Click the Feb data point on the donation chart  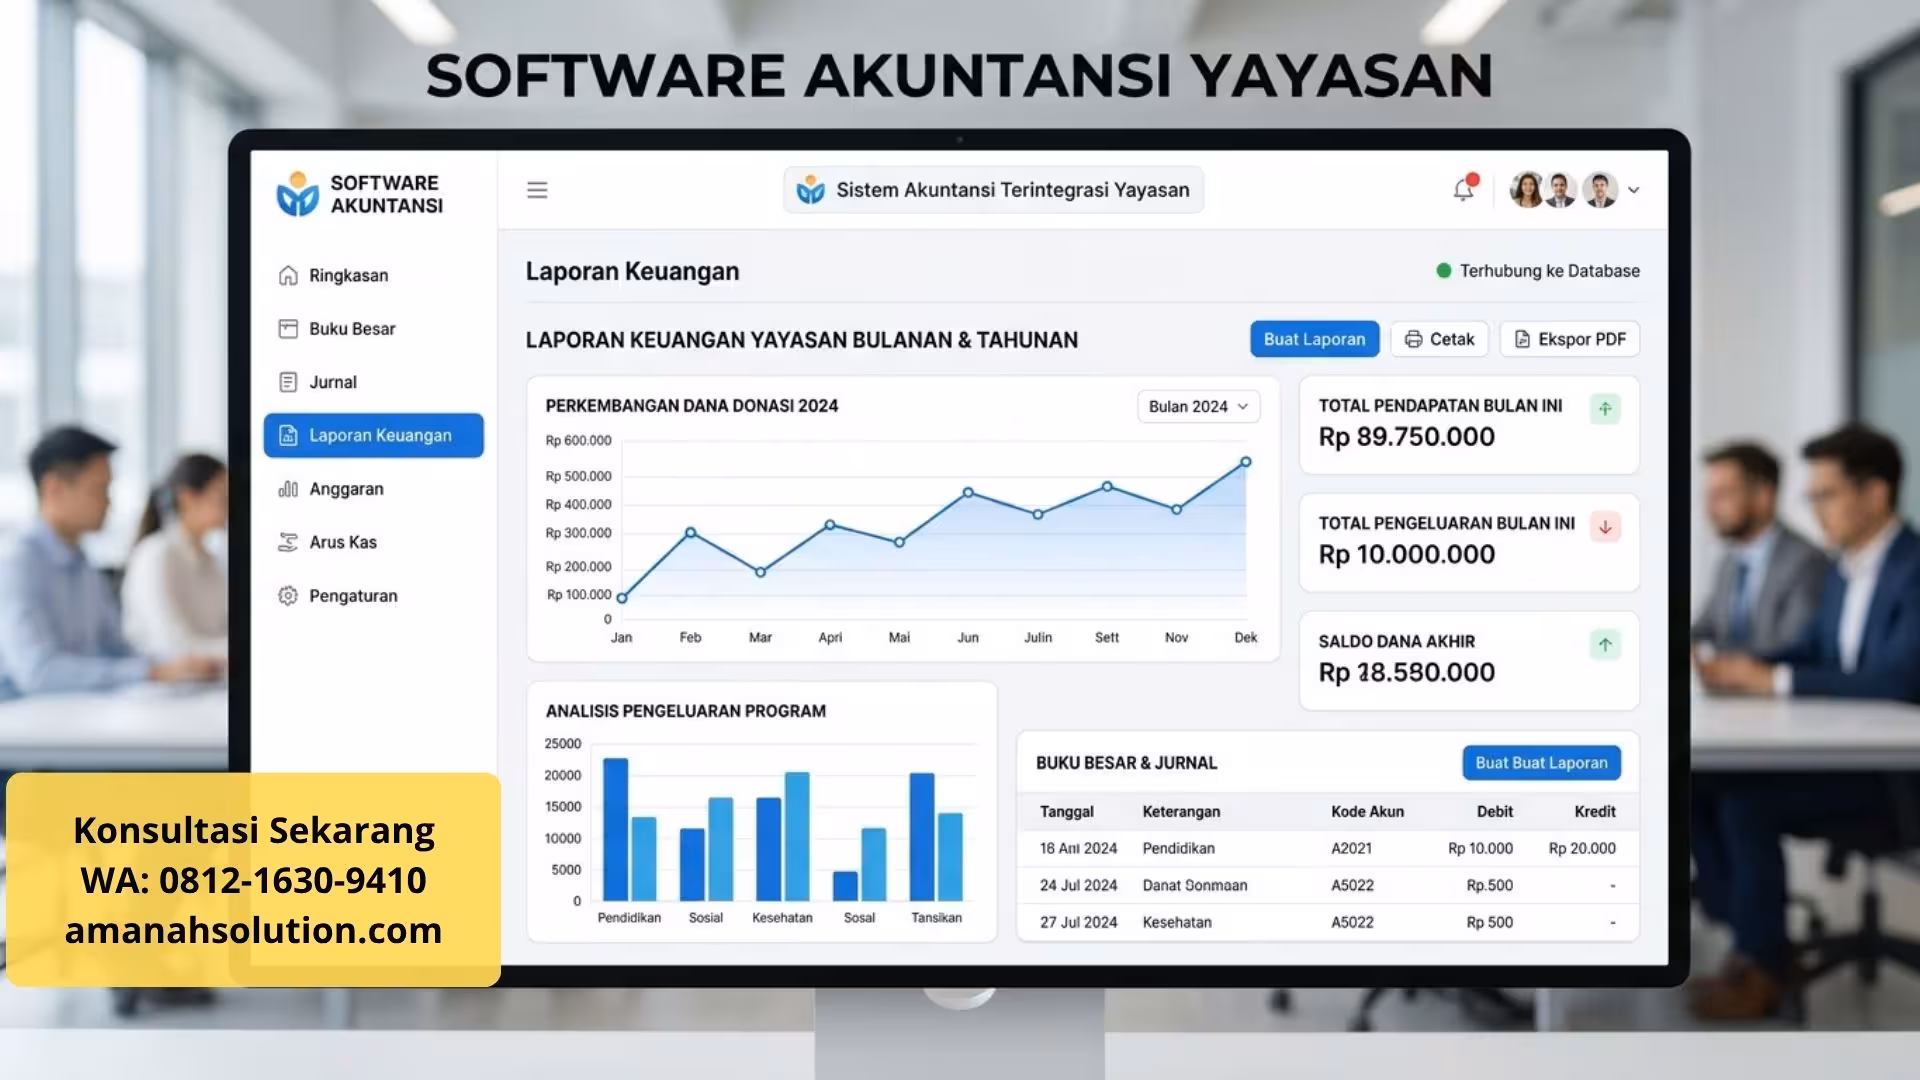click(x=691, y=533)
